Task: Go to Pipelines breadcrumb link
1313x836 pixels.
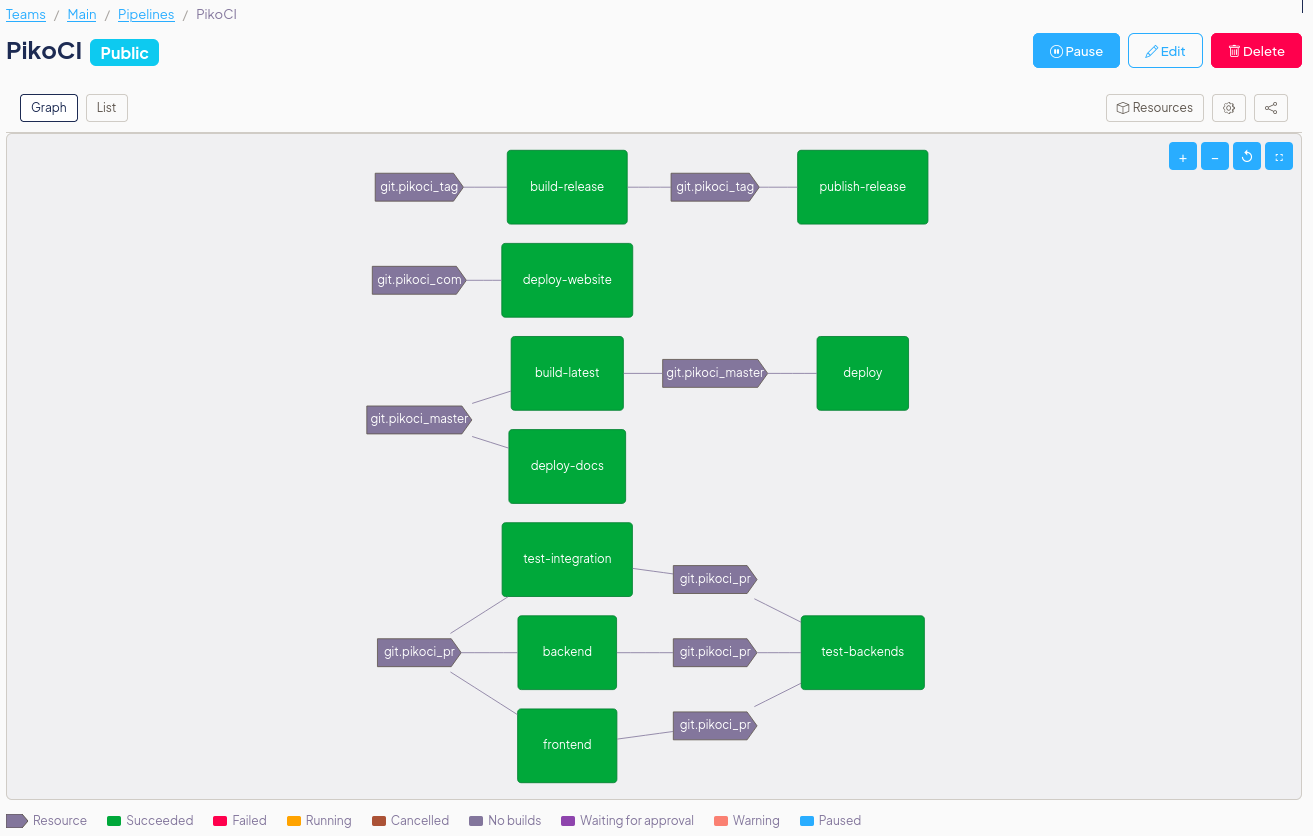Action: click(146, 15)
